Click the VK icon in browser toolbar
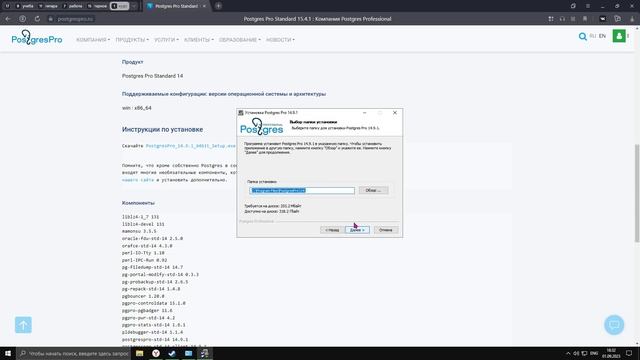Viewport: 640px width, 360px height. point(603,19)
